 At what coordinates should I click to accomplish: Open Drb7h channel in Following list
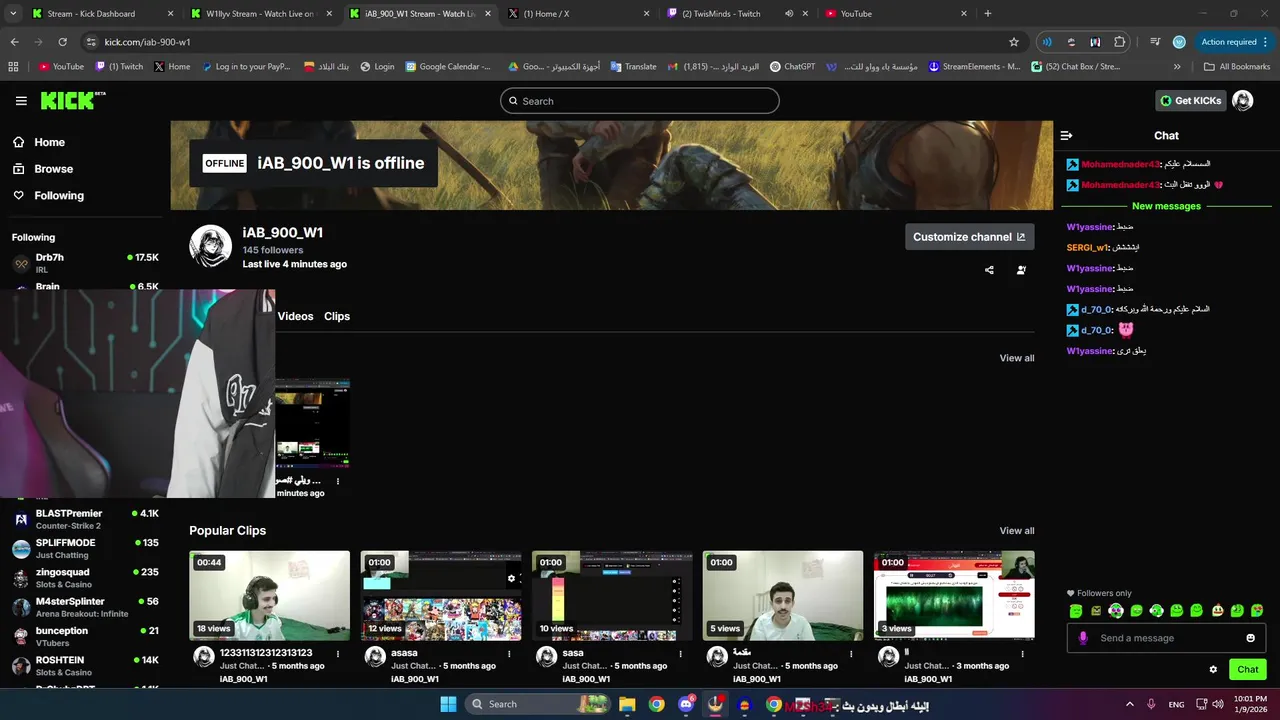85,263
